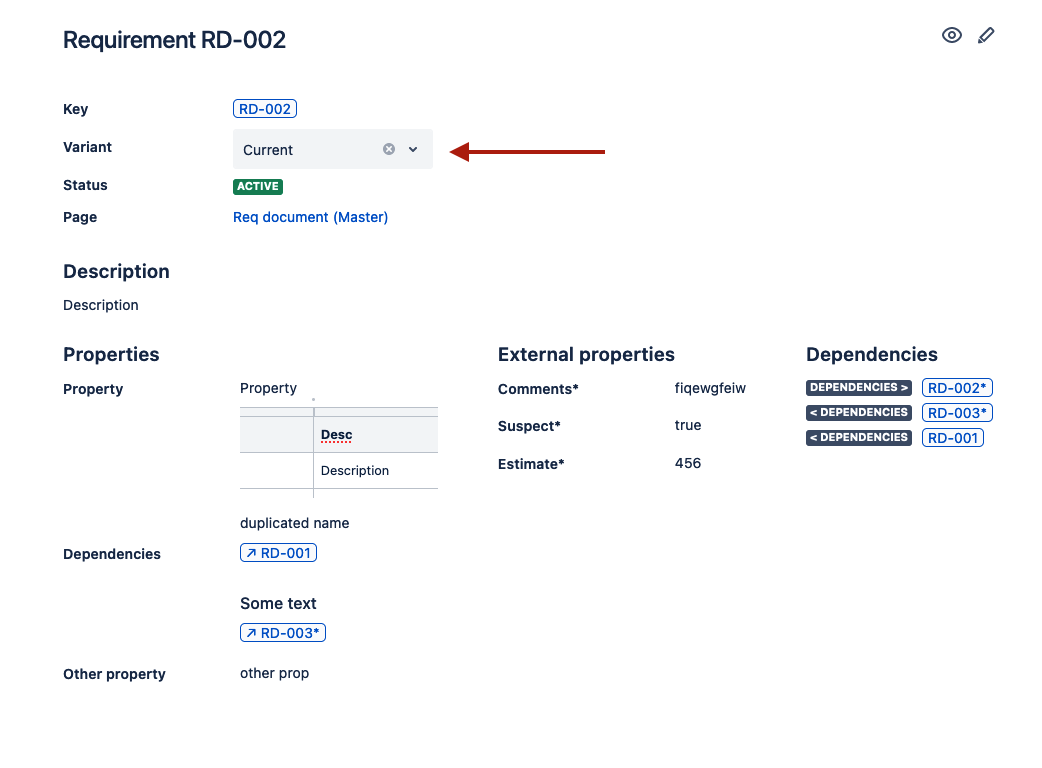
Task: Open edit mode with the pencil icon
Action: tap(986, 35)
